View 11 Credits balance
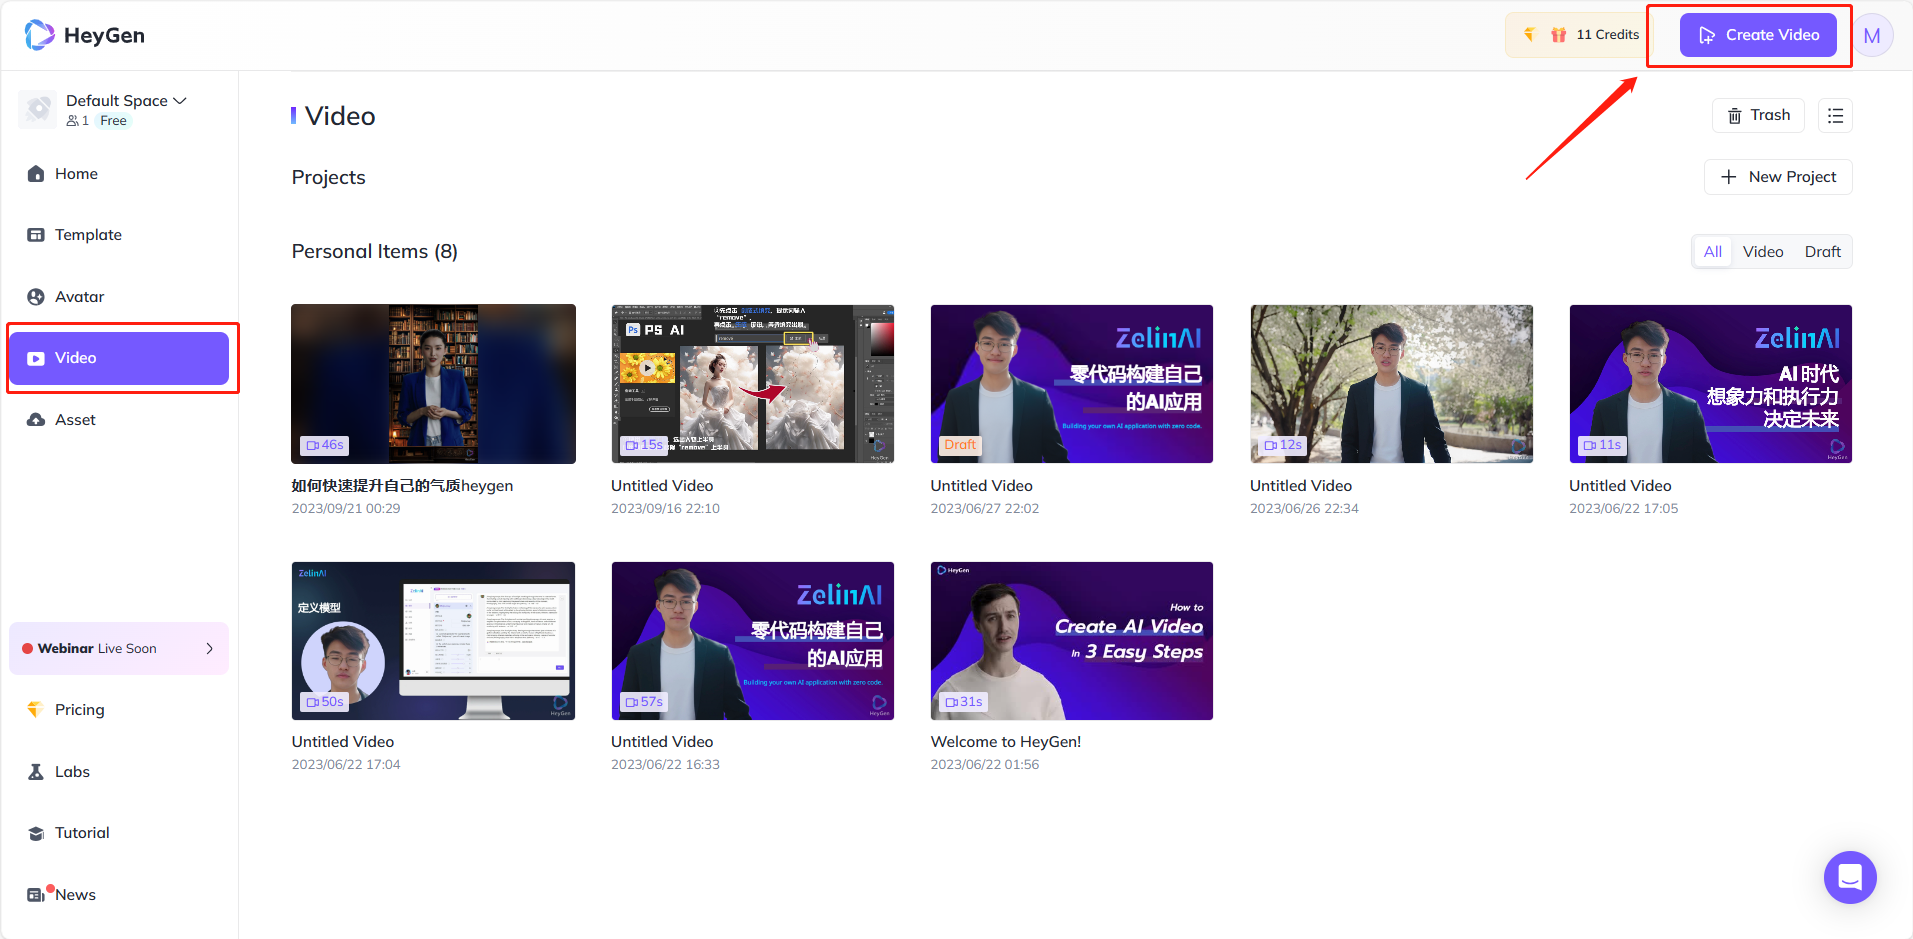 pyautogui.click(x=1608, y=35)
